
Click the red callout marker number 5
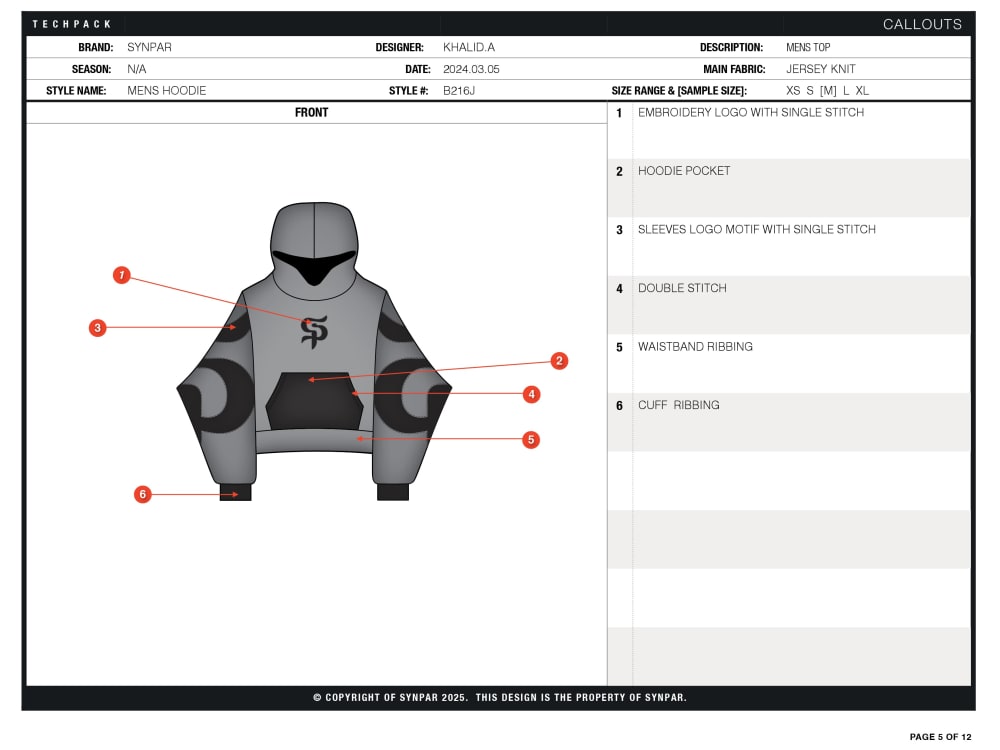pos(531,439)
